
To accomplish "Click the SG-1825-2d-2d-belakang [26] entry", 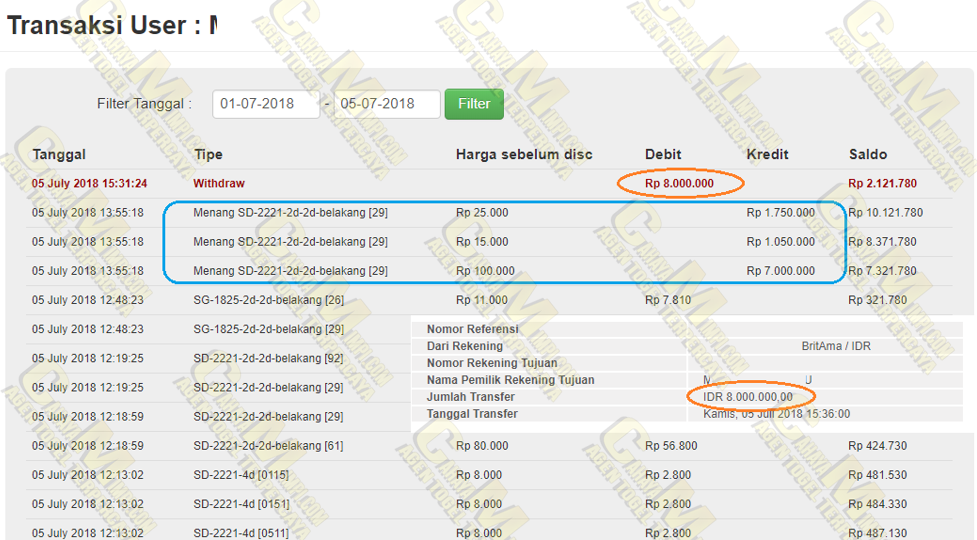I will 268,300.
